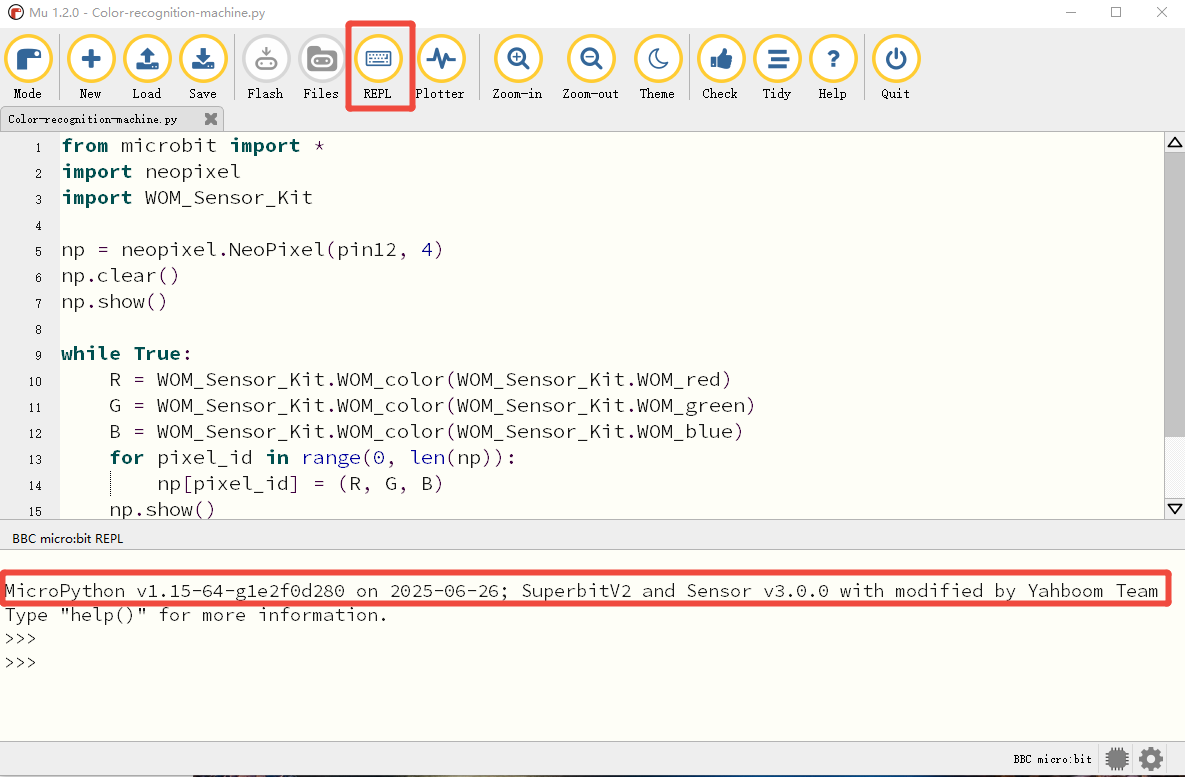Click line 5 'np = neopixel.NeoPixel(pin12, 4)'
The width and height of the screenshot is (1185, 777).
coord(252,249)
